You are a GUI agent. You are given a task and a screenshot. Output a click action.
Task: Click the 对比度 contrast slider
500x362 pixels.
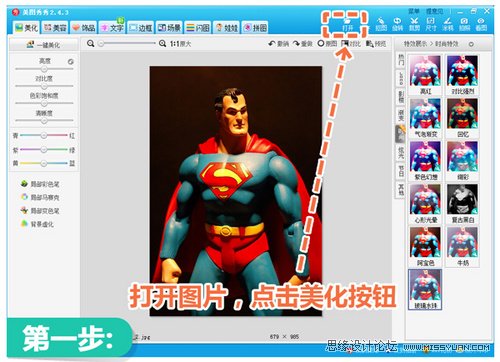click(x=44, y=86)
